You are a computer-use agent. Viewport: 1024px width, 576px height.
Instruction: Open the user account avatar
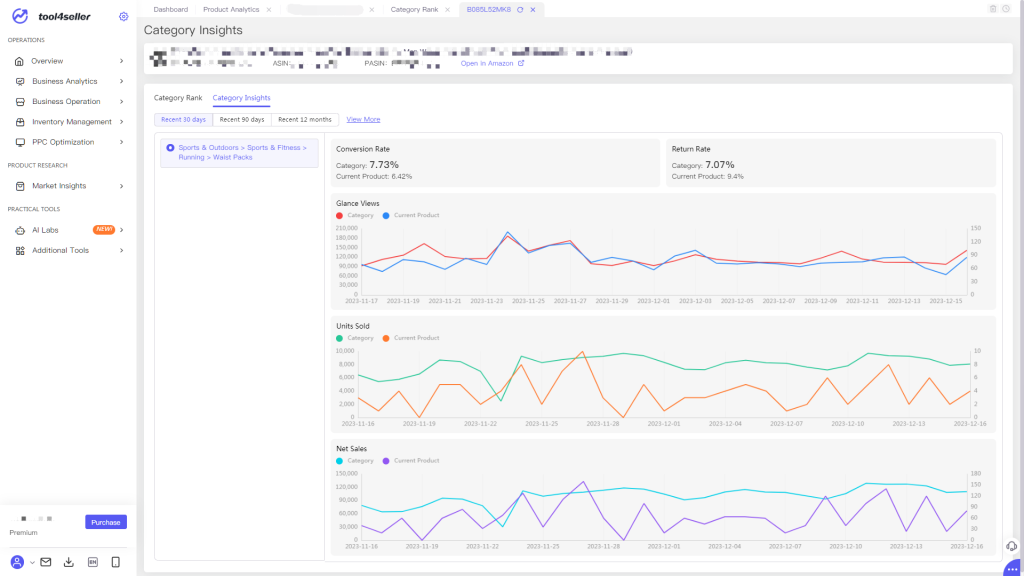[x=17, y=562]
